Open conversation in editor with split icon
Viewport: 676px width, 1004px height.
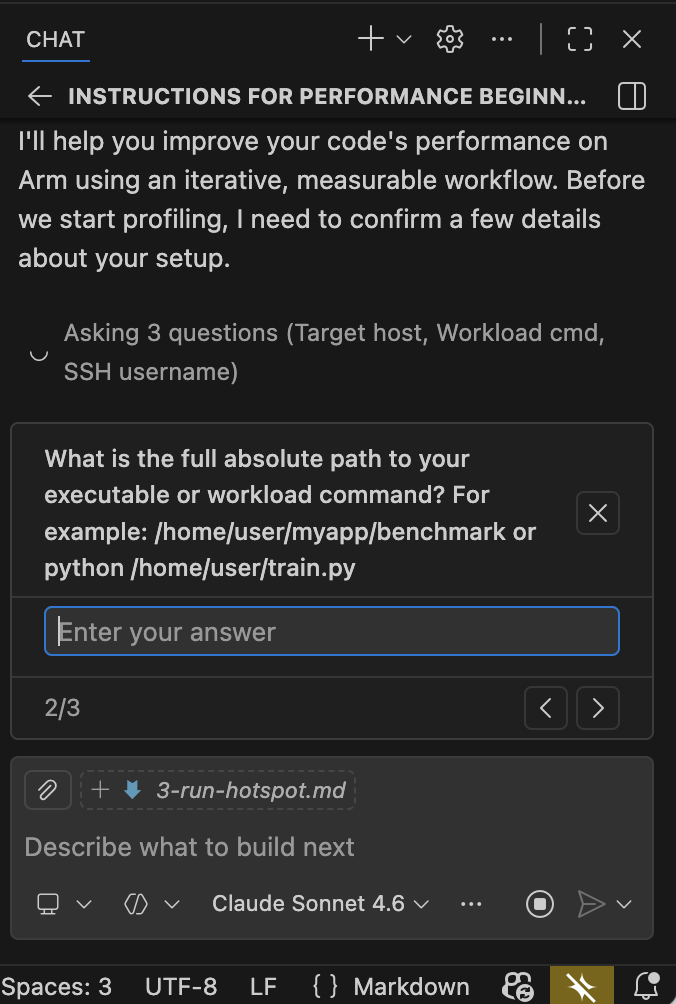tap(631, 96)
